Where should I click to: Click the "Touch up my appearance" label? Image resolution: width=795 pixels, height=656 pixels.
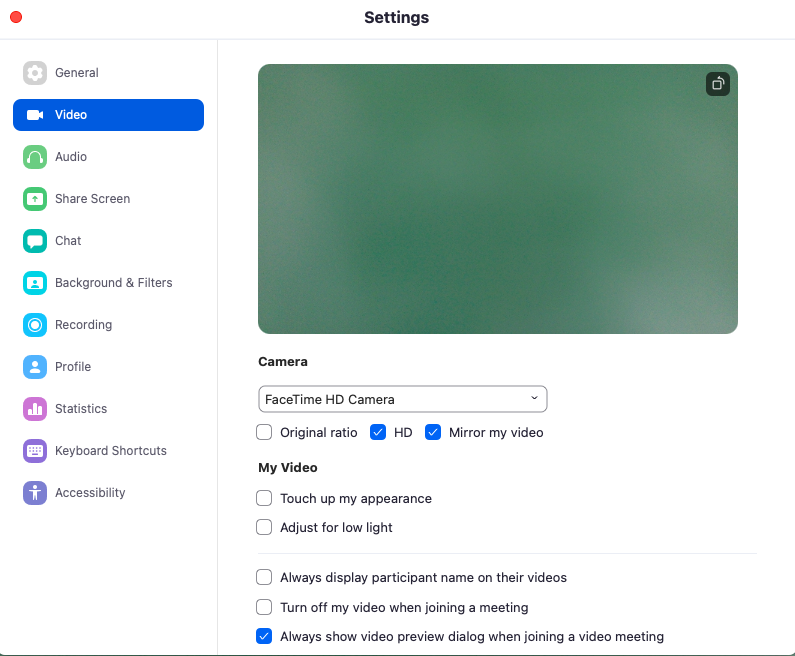pyautogui.click(x=356, y=499)
